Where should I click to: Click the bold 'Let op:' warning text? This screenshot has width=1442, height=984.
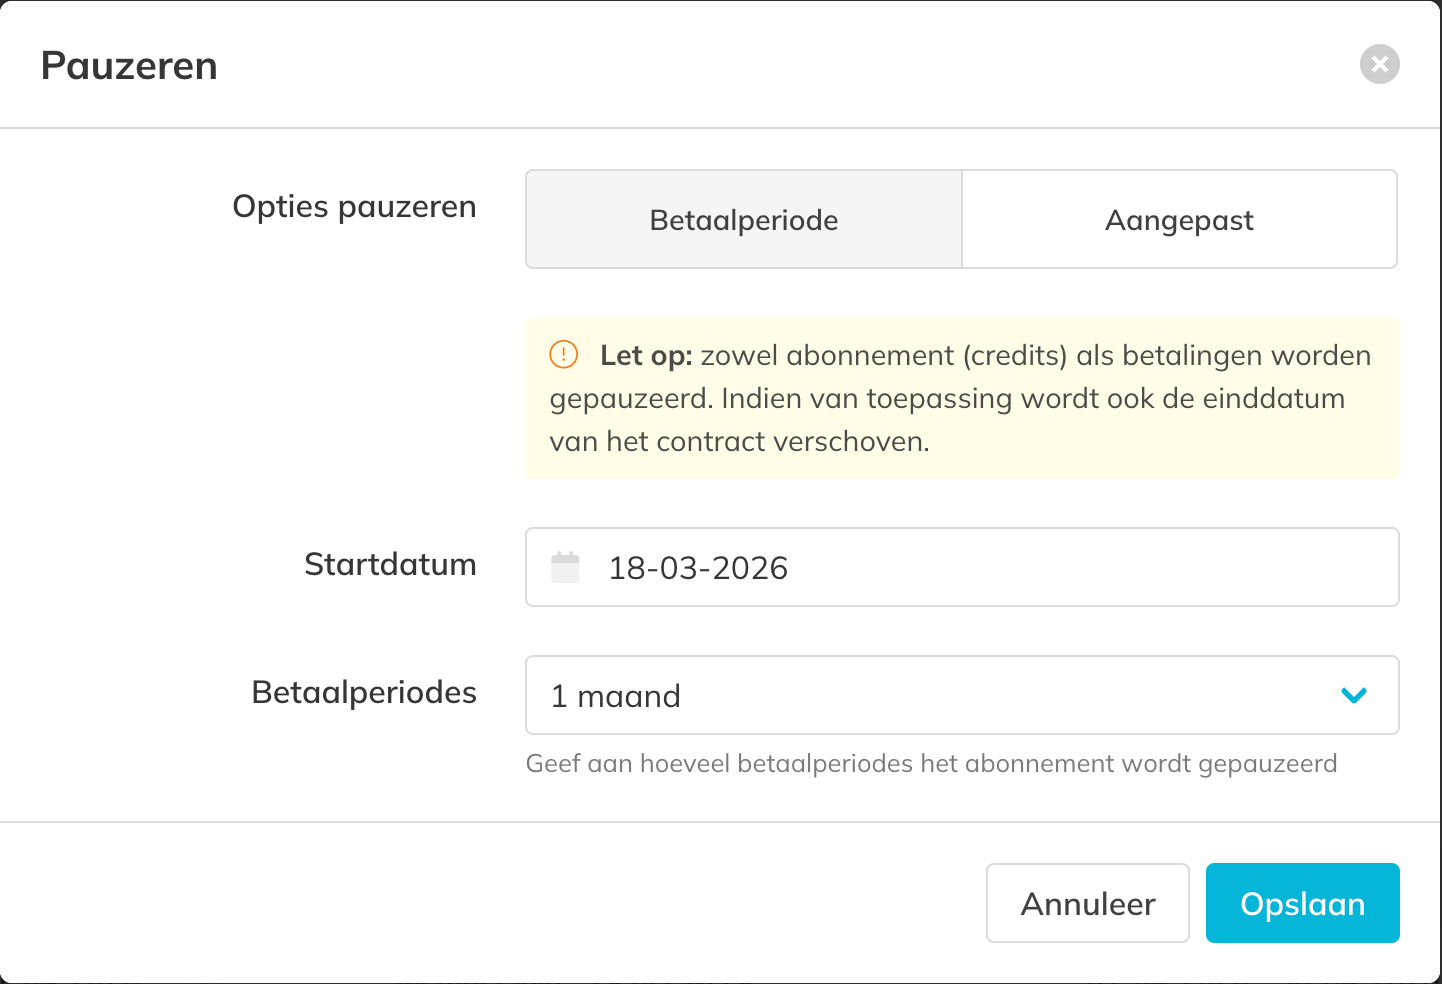pyautogui.click(x=646, y=356)
